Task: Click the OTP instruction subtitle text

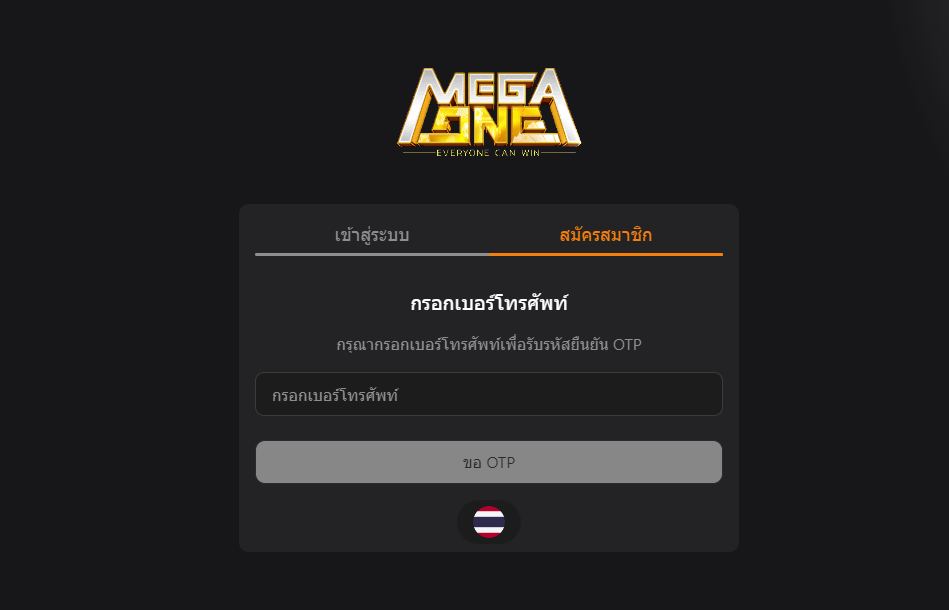Action: point(489,344)
